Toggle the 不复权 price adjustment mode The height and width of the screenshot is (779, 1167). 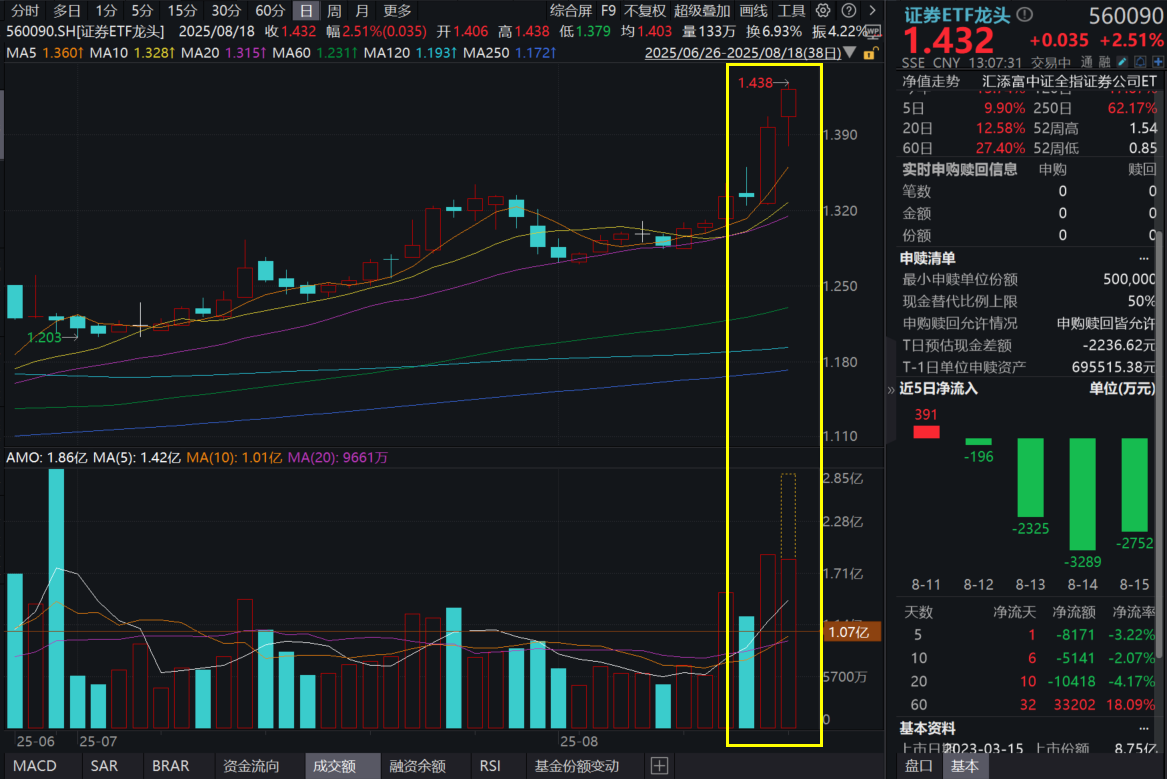click(x=644, y=11)
